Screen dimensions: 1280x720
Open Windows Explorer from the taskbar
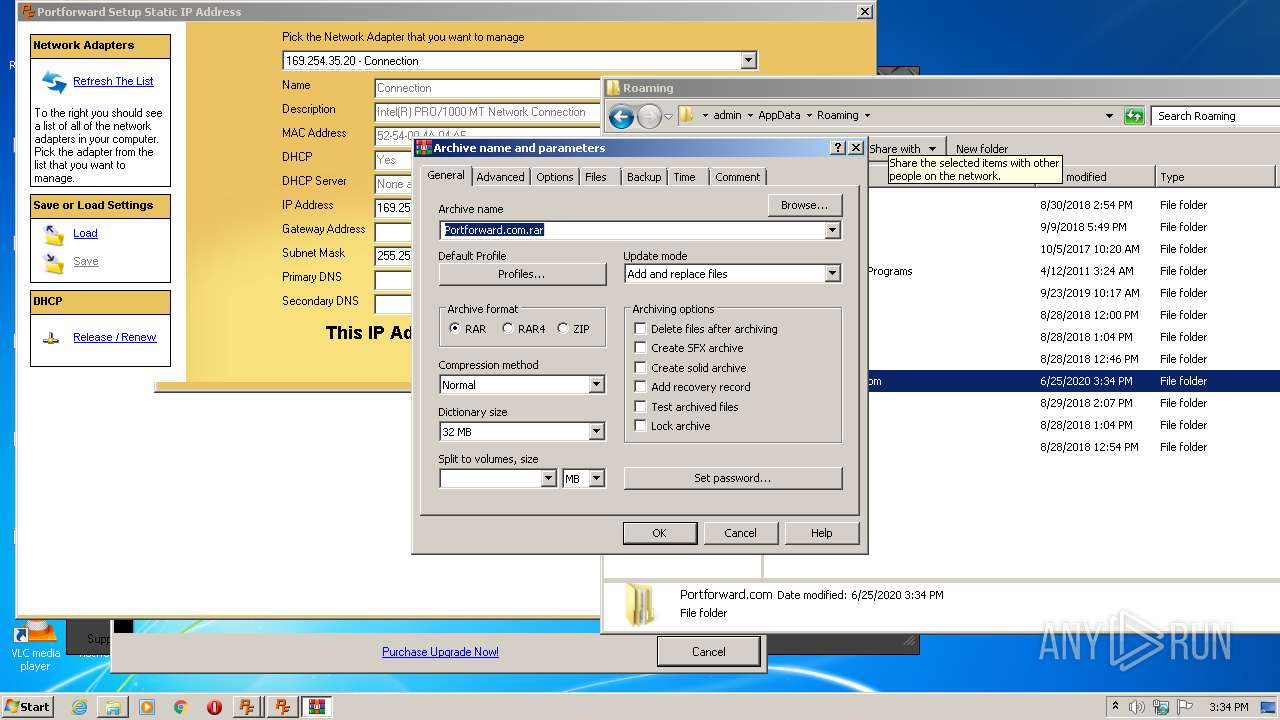pyautogui.click(x=113, y=707)
